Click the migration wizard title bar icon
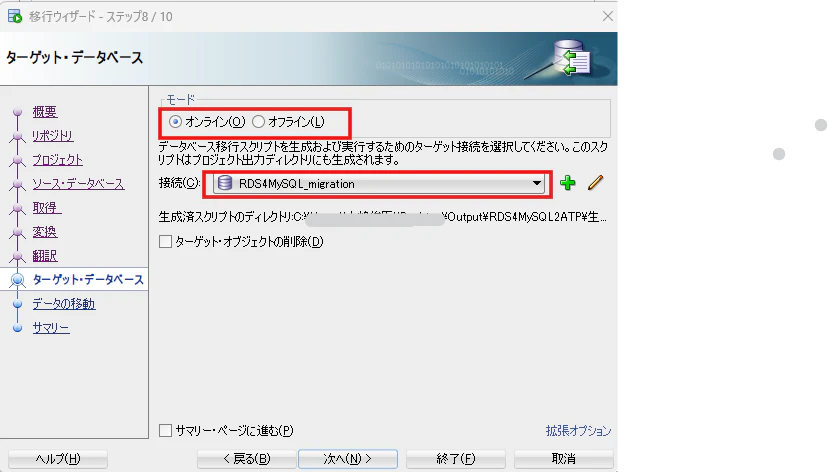The width and height of the screenshot is (828, 472). point(15,16)
